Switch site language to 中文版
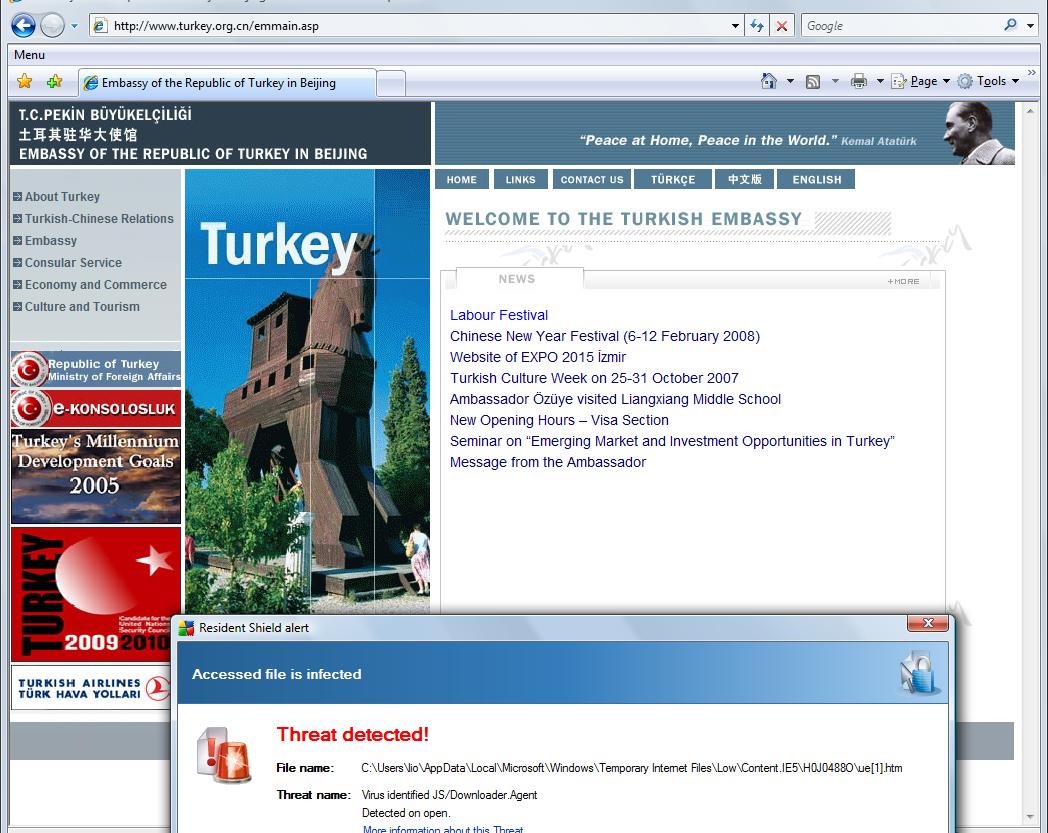 tap(745, 179)
